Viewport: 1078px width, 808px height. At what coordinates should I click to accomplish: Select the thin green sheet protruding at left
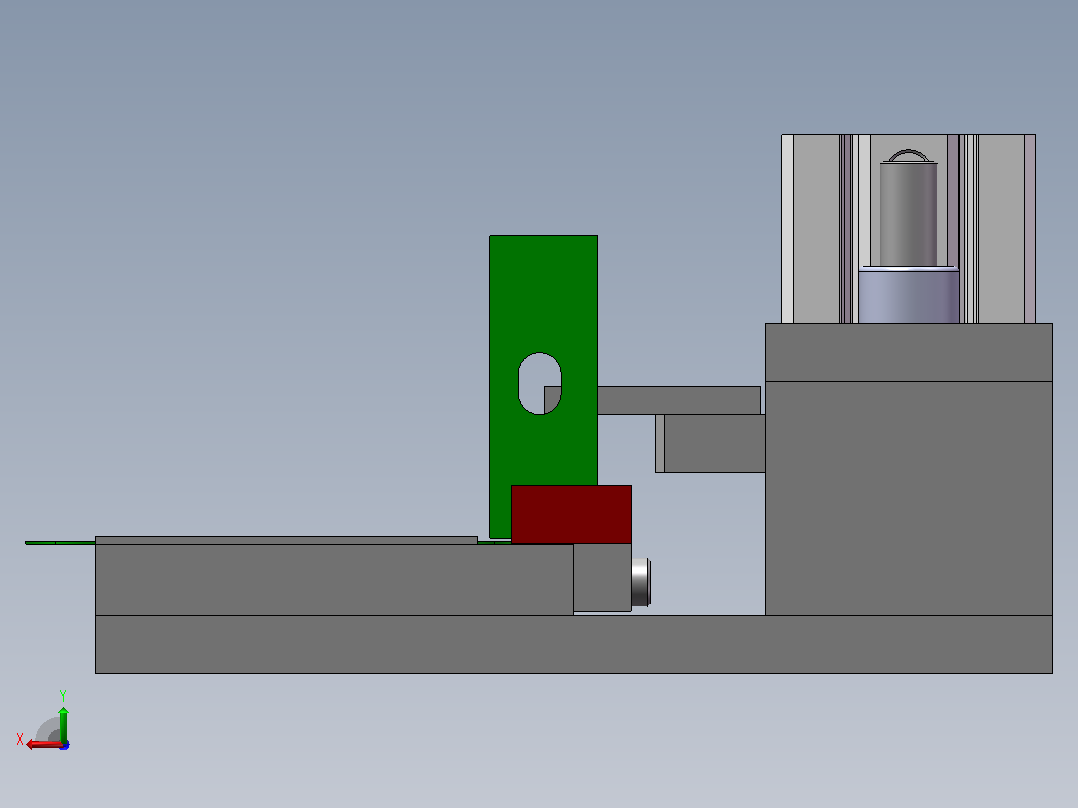(60, 543)
